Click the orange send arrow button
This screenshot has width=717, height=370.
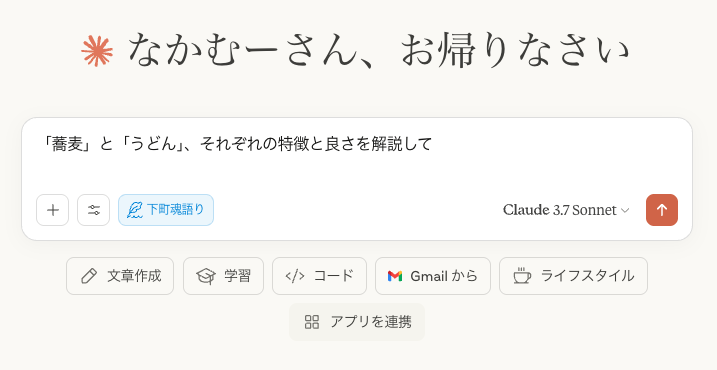click(662, 210)
